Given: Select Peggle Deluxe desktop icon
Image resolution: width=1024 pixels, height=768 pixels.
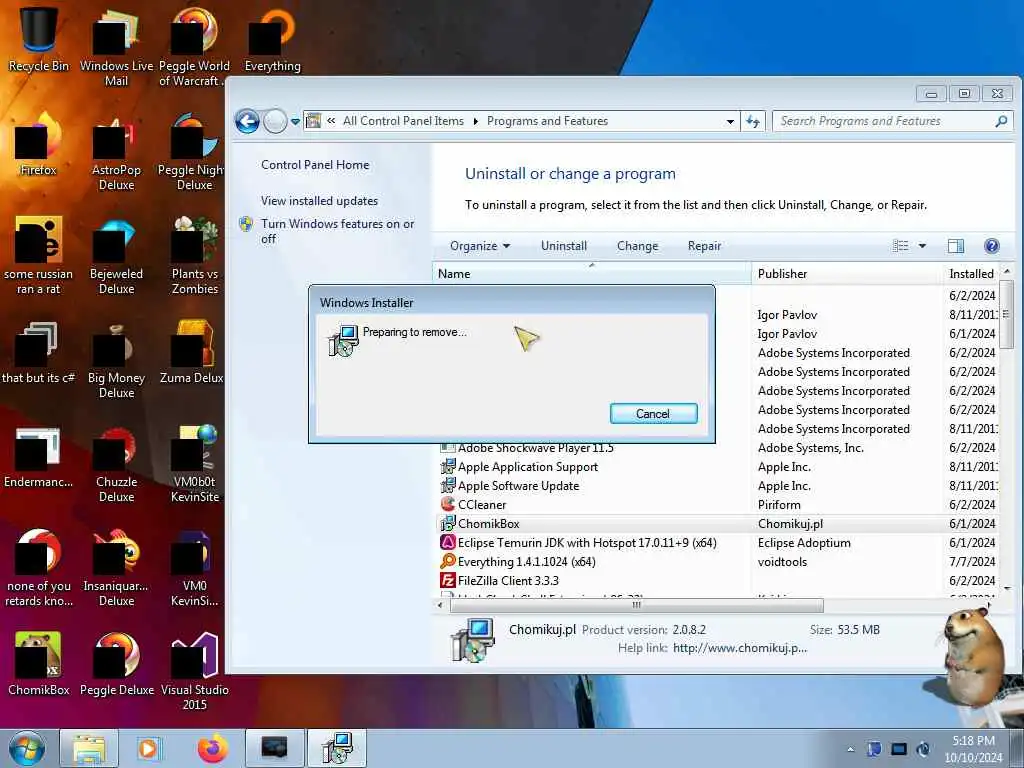Looking at the screenshot, I should click(116, 663).
